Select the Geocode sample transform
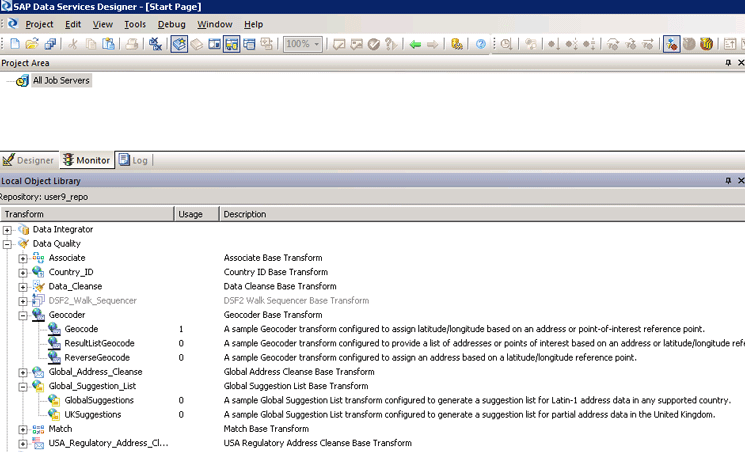 [x=81, y=329]
